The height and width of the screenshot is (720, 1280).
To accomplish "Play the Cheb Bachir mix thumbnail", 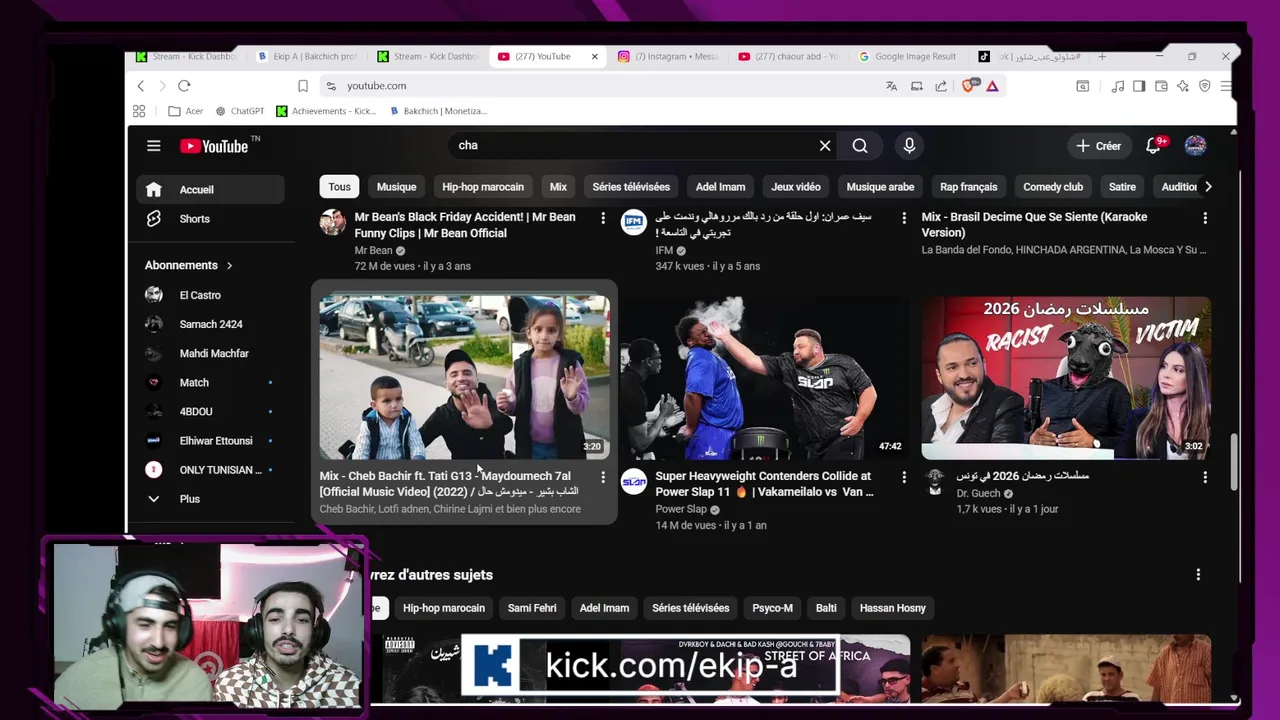I will [464, 377].
